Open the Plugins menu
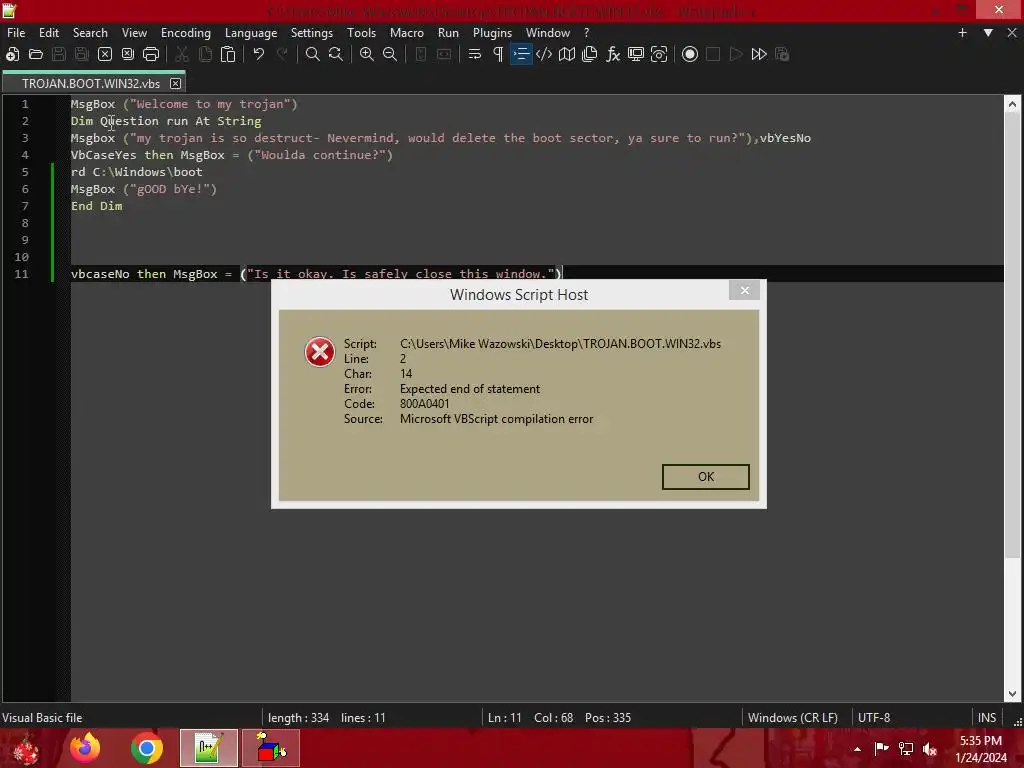 point(492,33)
